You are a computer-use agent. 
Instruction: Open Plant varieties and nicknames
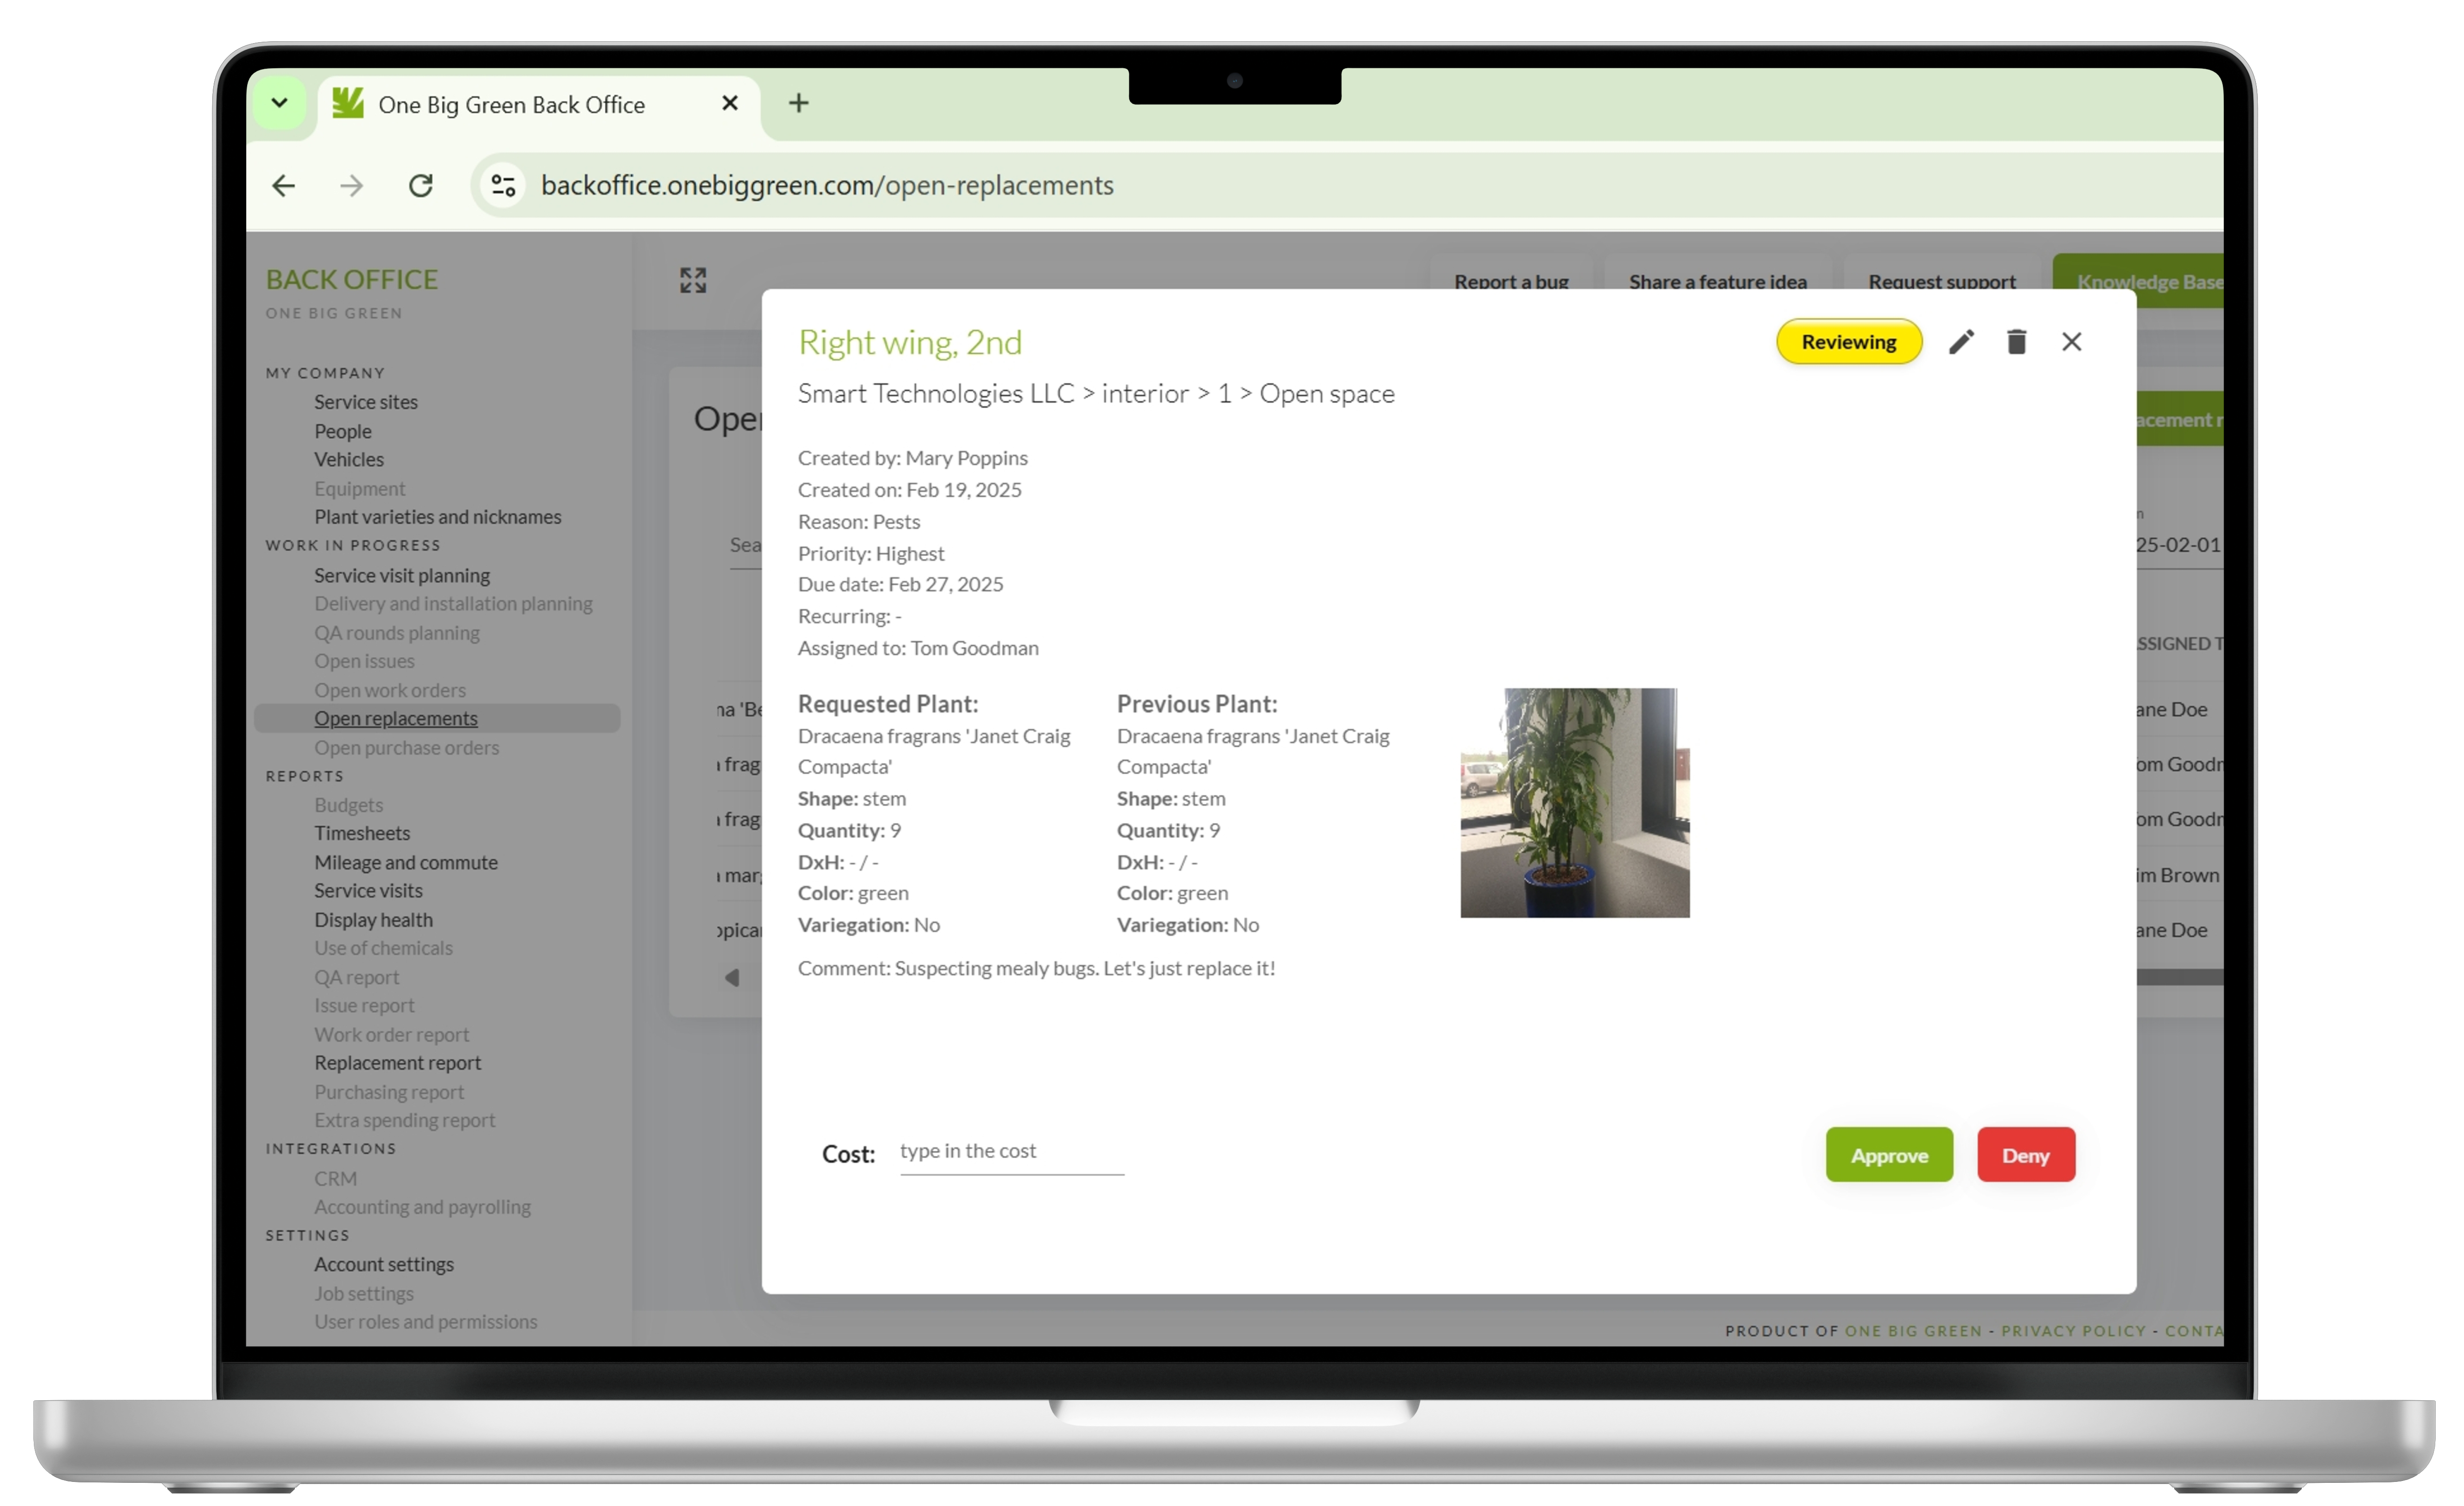click(x=438, y=517)
